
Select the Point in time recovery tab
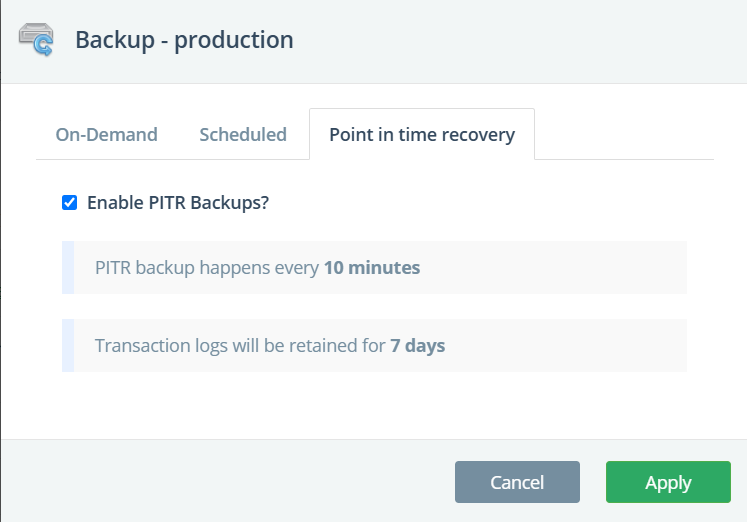tap(422, 134)
